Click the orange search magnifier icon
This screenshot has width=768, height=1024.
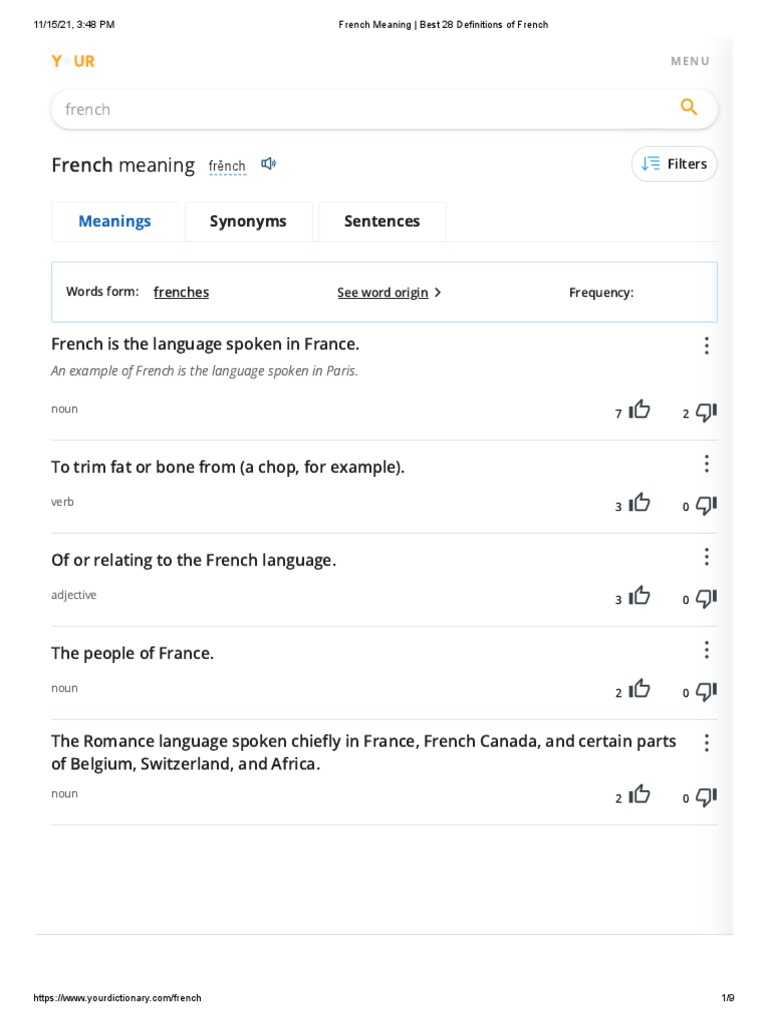click(x=688, y=108)
